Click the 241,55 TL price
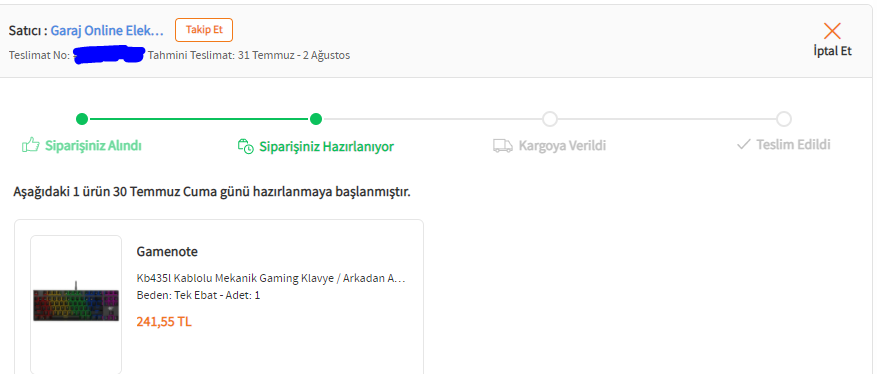 [x=164, y=322]
